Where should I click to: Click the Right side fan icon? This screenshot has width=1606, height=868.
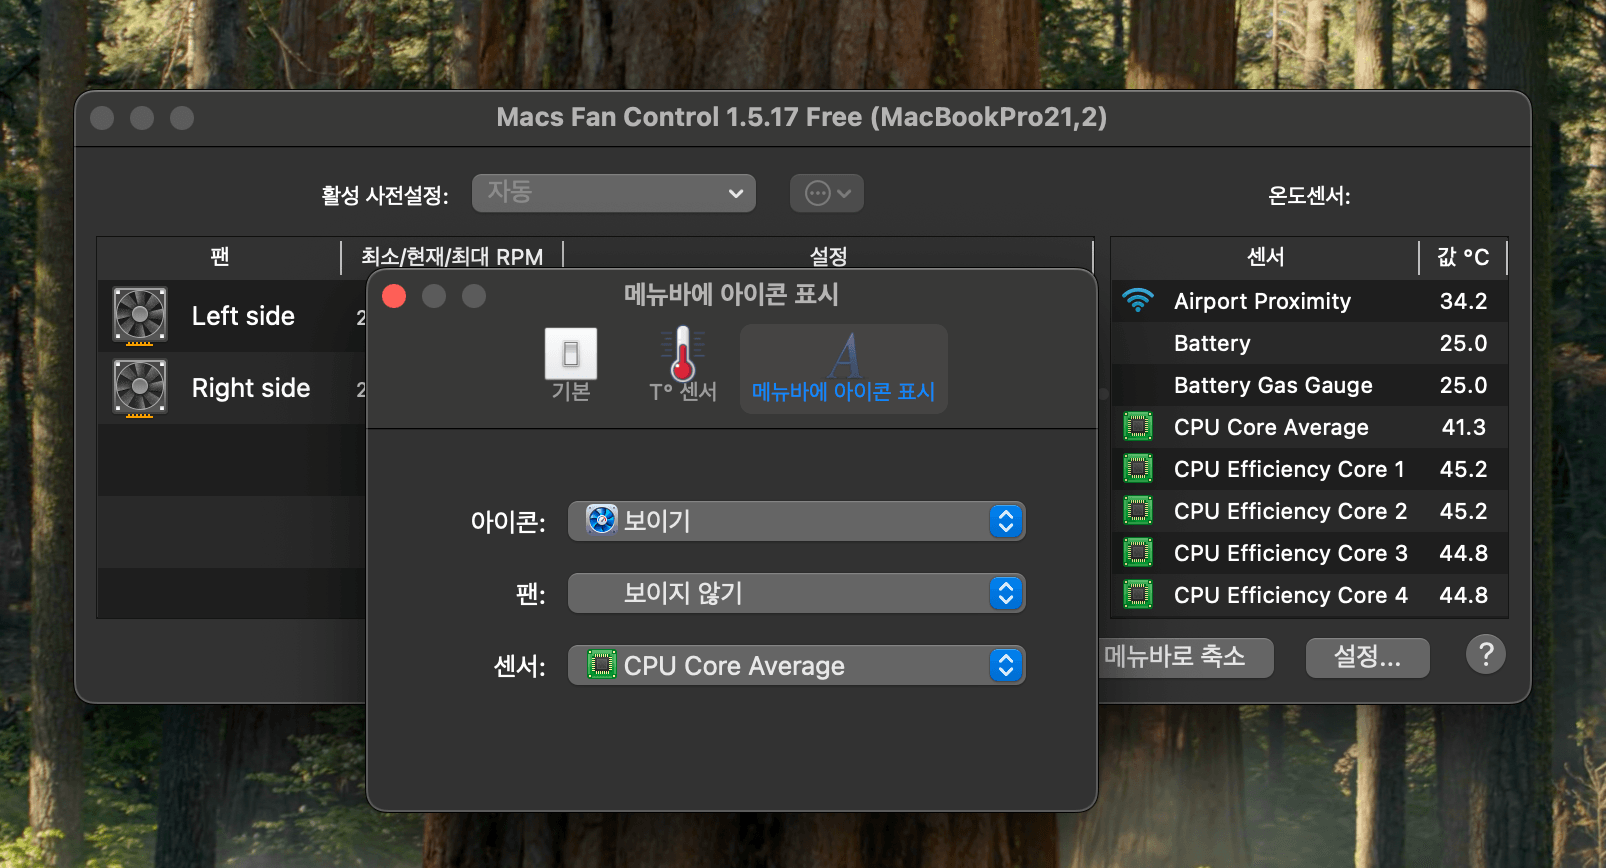(140, 388)
